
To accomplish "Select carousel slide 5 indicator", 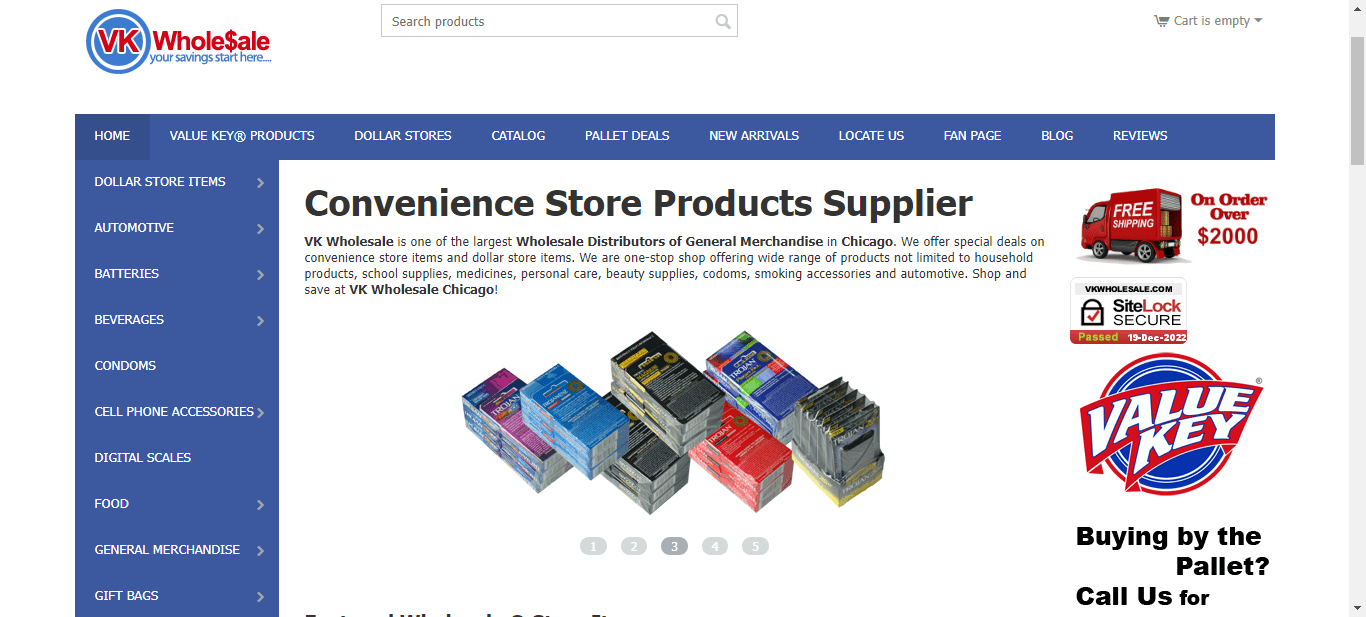I will point(755,546).
